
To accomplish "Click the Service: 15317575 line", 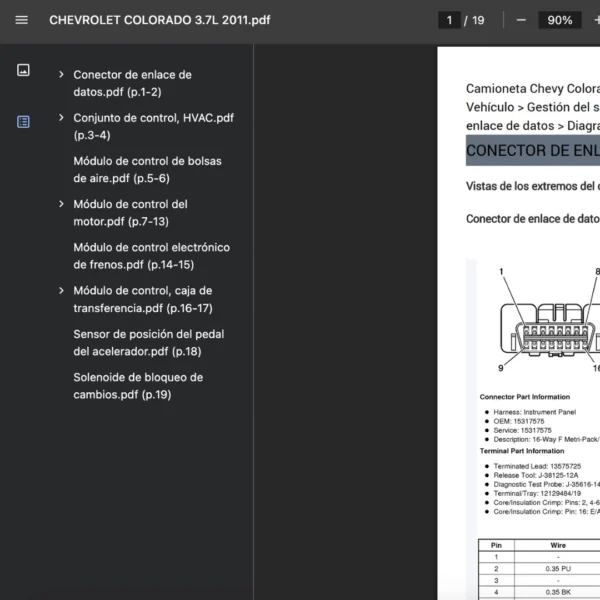I will click(522, 430).
